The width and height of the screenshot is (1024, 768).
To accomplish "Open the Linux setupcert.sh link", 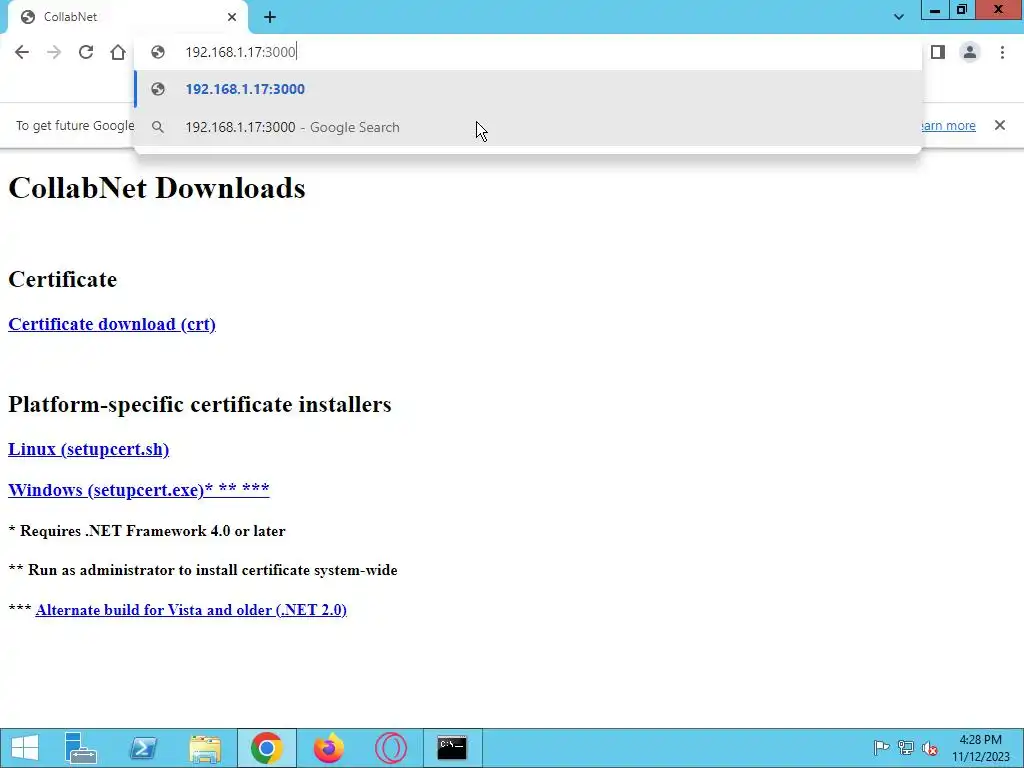I will coord(88,449).
